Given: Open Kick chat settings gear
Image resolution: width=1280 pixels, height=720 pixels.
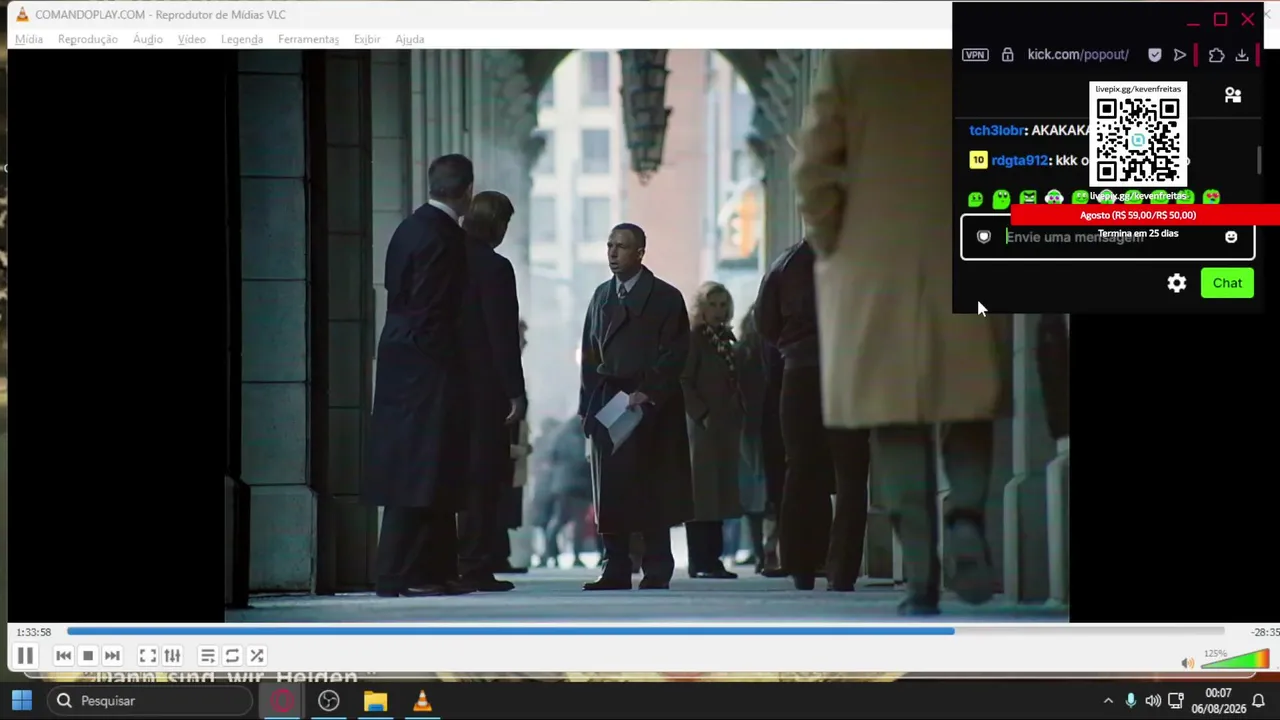Looking at the screenshot, I should pos(1177,283).
